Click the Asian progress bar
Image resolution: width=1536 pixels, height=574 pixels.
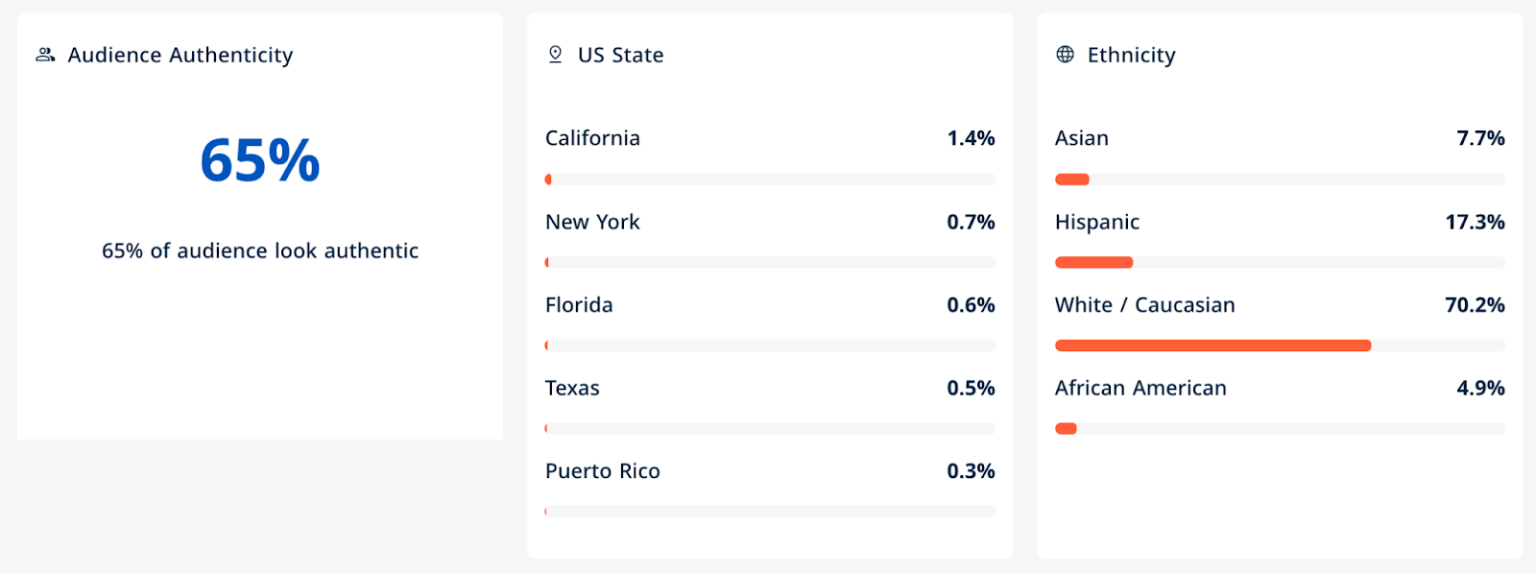[x=1280, y=180]
